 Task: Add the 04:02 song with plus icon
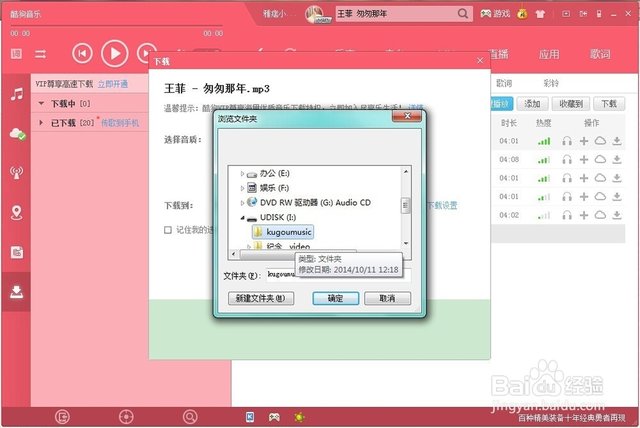584,215
